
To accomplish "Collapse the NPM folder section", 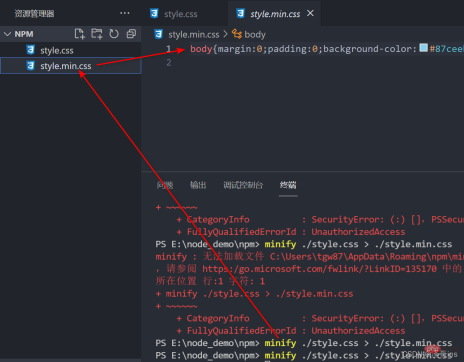I will 7,34.
